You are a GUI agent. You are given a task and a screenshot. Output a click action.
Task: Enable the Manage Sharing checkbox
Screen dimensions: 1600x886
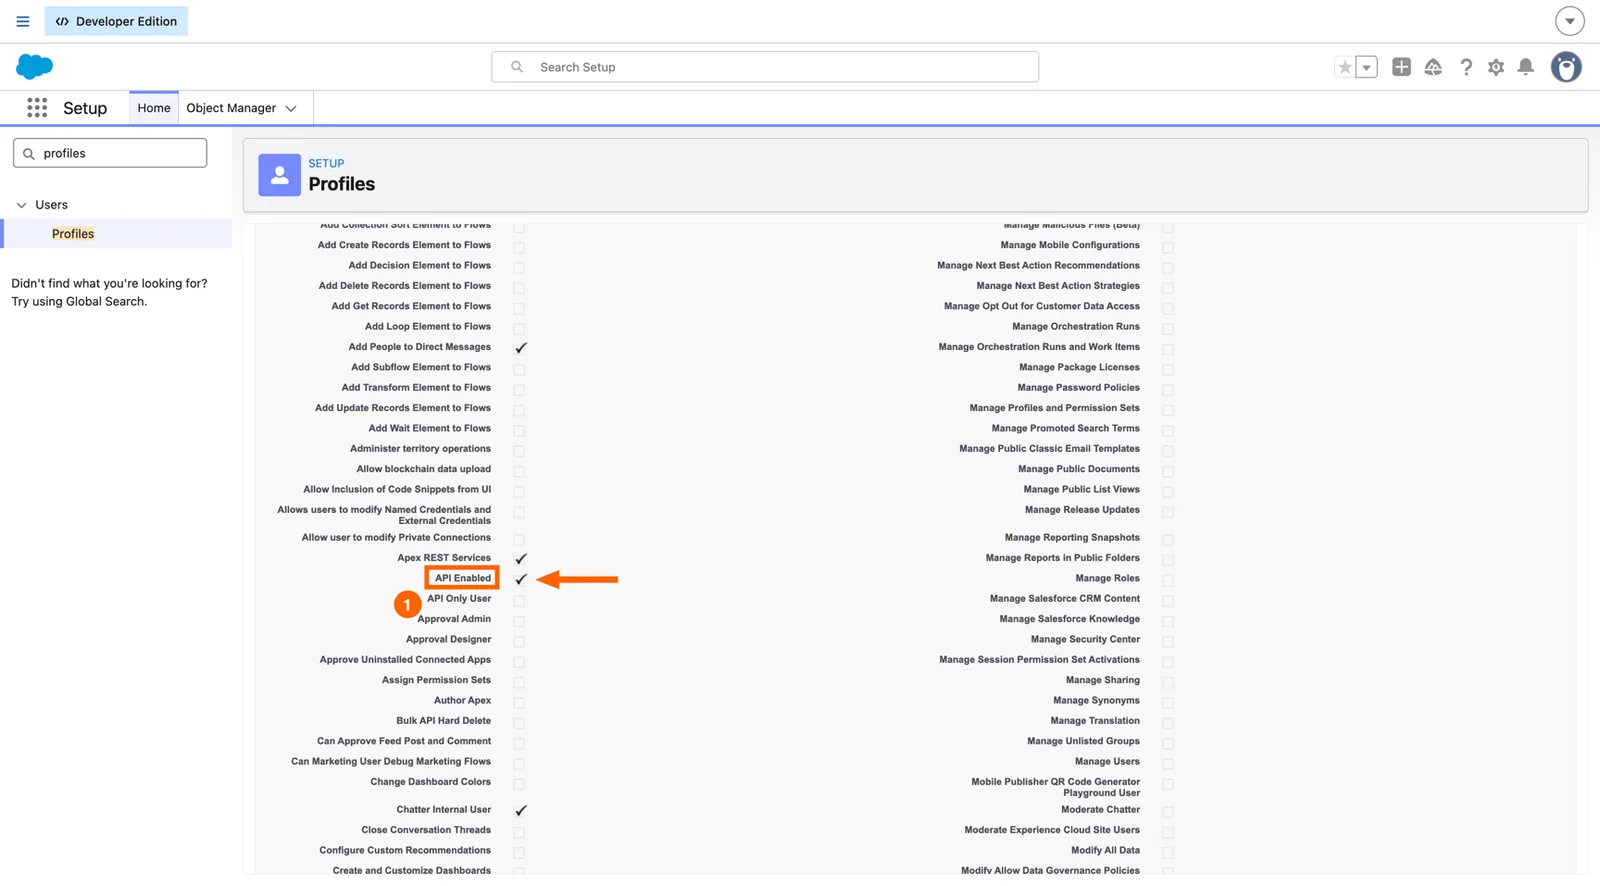click(x=1168, y=682)
